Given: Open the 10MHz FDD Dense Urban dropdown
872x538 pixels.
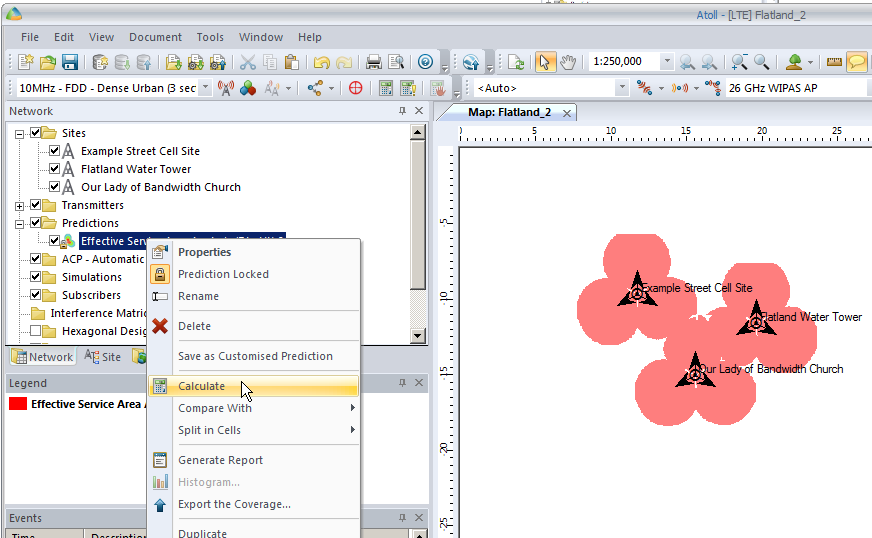Looking at the screenshot, I should (x=205, y=88).
